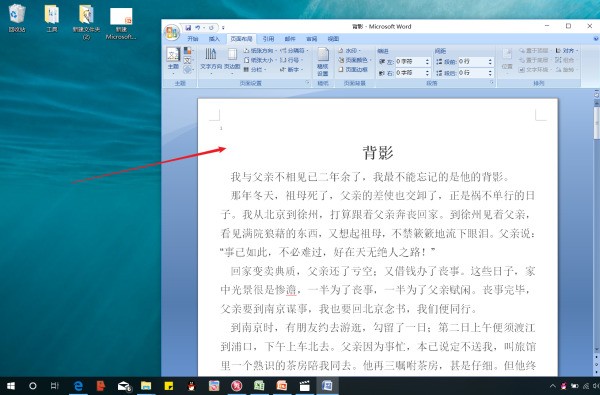Screen dimensions: 600x395
Task: Open Cortana search circle on taskbar
Action: 33,386
